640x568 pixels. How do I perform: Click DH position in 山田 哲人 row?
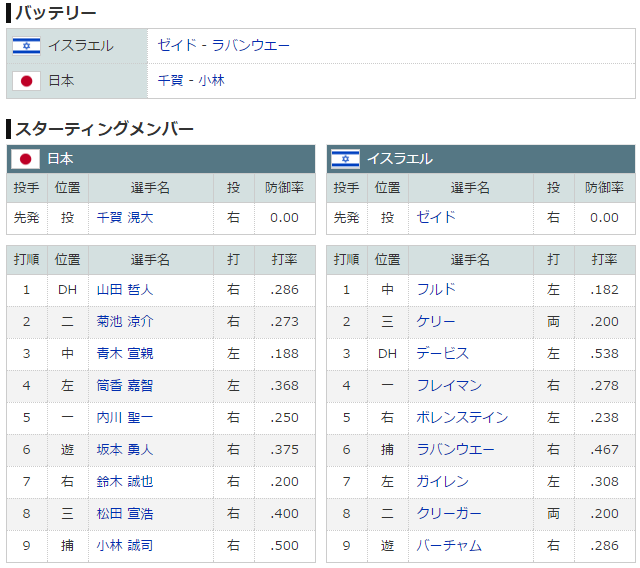[67, 290]
